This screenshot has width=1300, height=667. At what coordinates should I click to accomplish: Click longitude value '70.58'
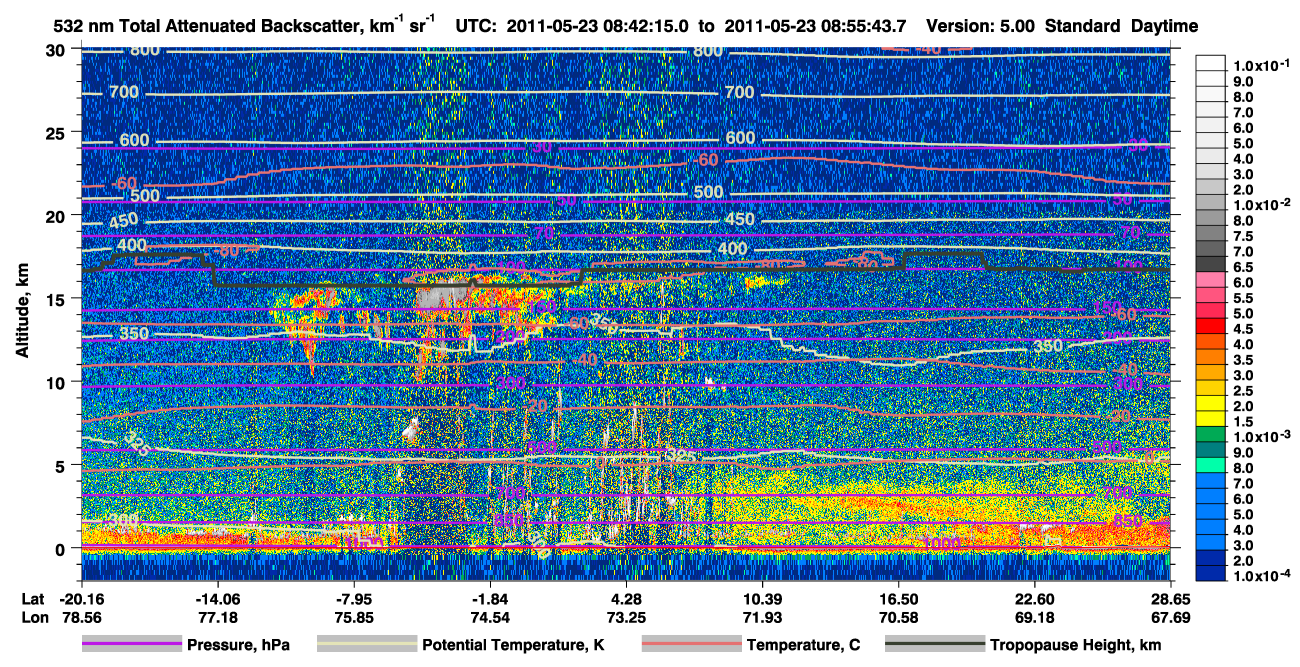tap(898, 617)
